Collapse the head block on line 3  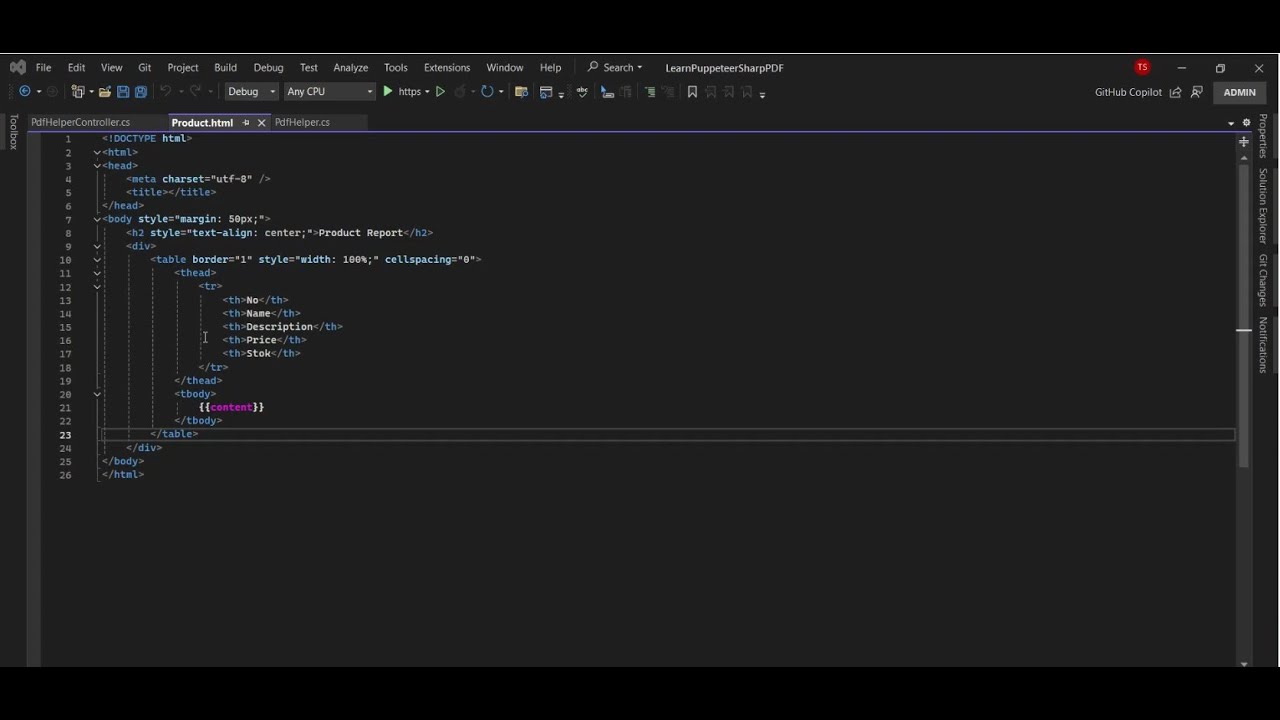[97, 166]
